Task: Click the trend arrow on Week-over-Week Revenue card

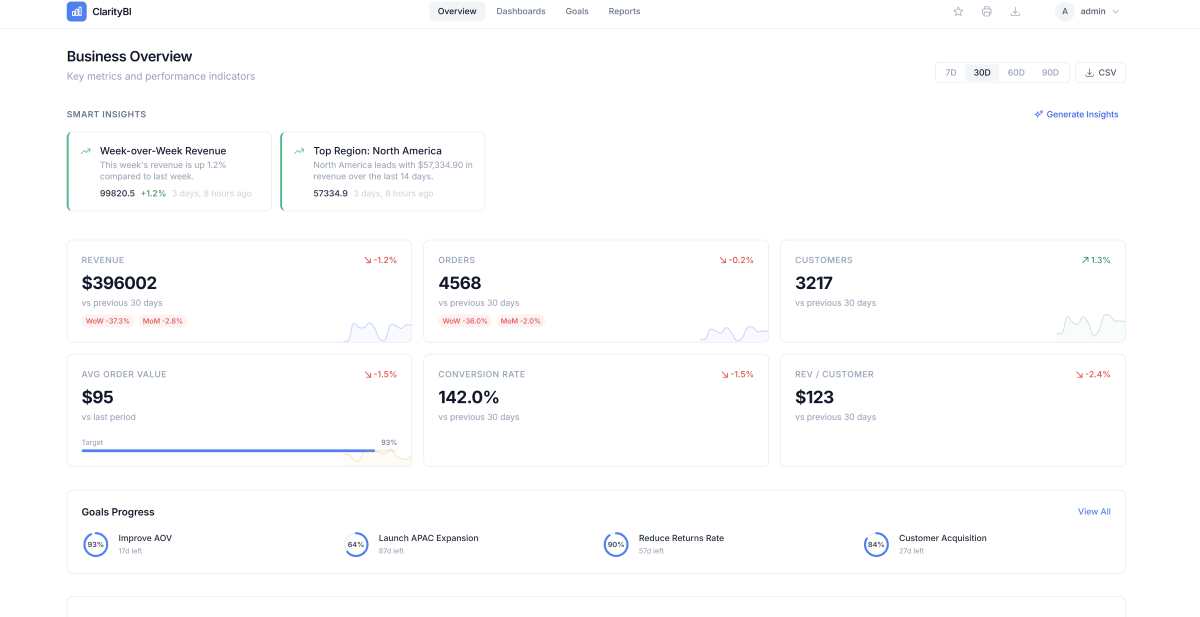Action: click(85, 149)
